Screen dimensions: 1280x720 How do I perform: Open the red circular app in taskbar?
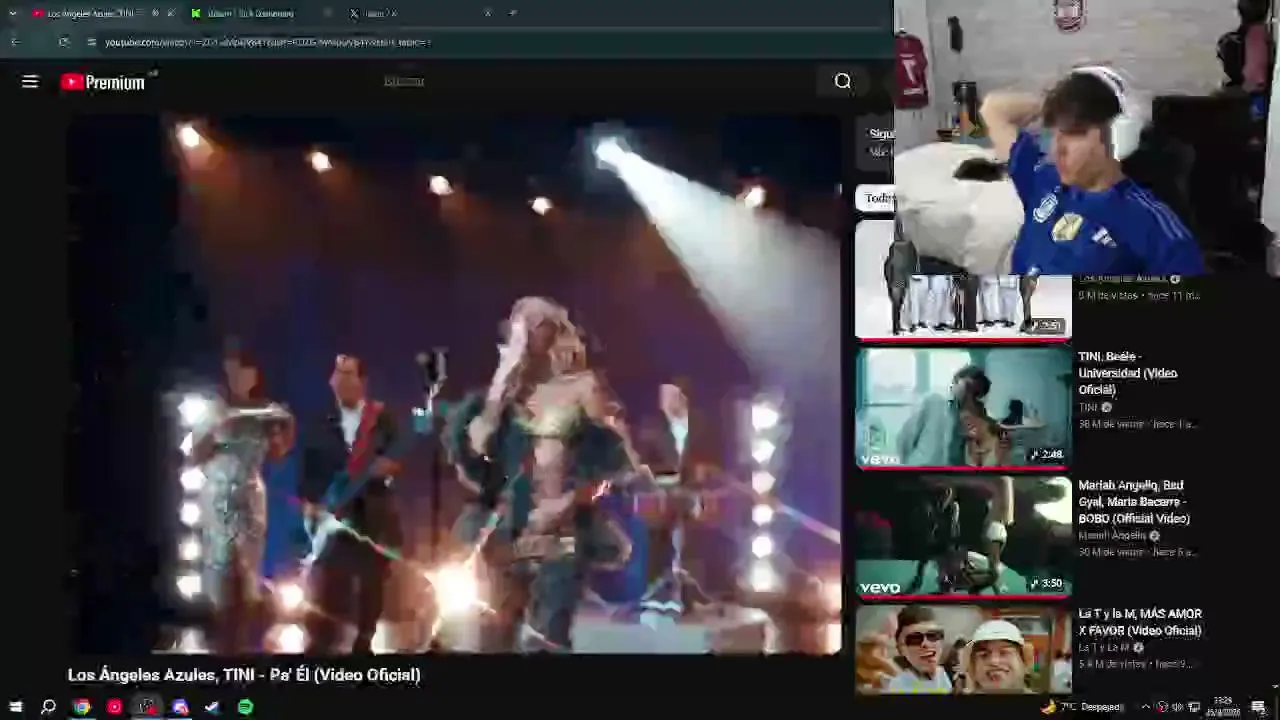[115, 707]
